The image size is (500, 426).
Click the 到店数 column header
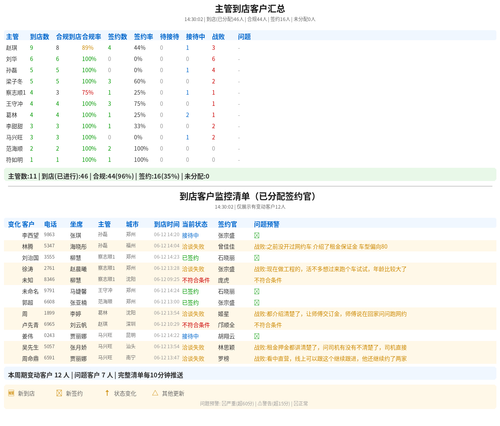pos(39,37)
